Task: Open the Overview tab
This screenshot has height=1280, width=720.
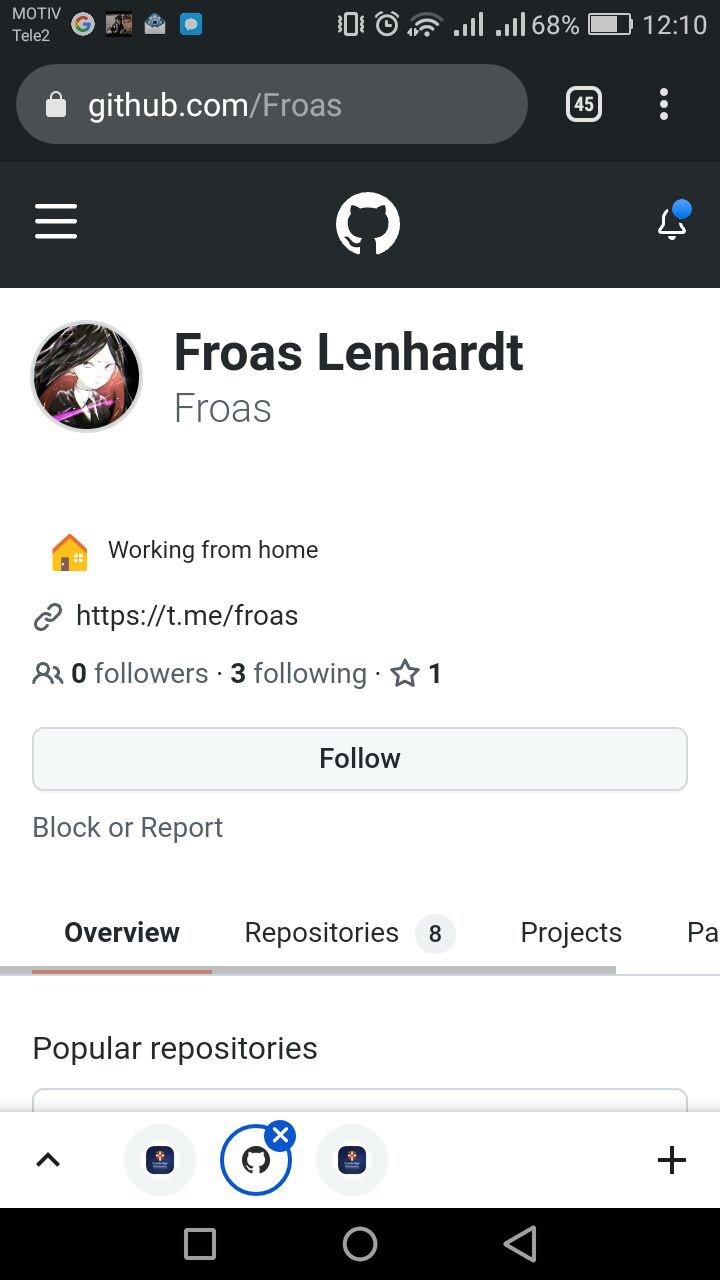Action: coord(122,933)
